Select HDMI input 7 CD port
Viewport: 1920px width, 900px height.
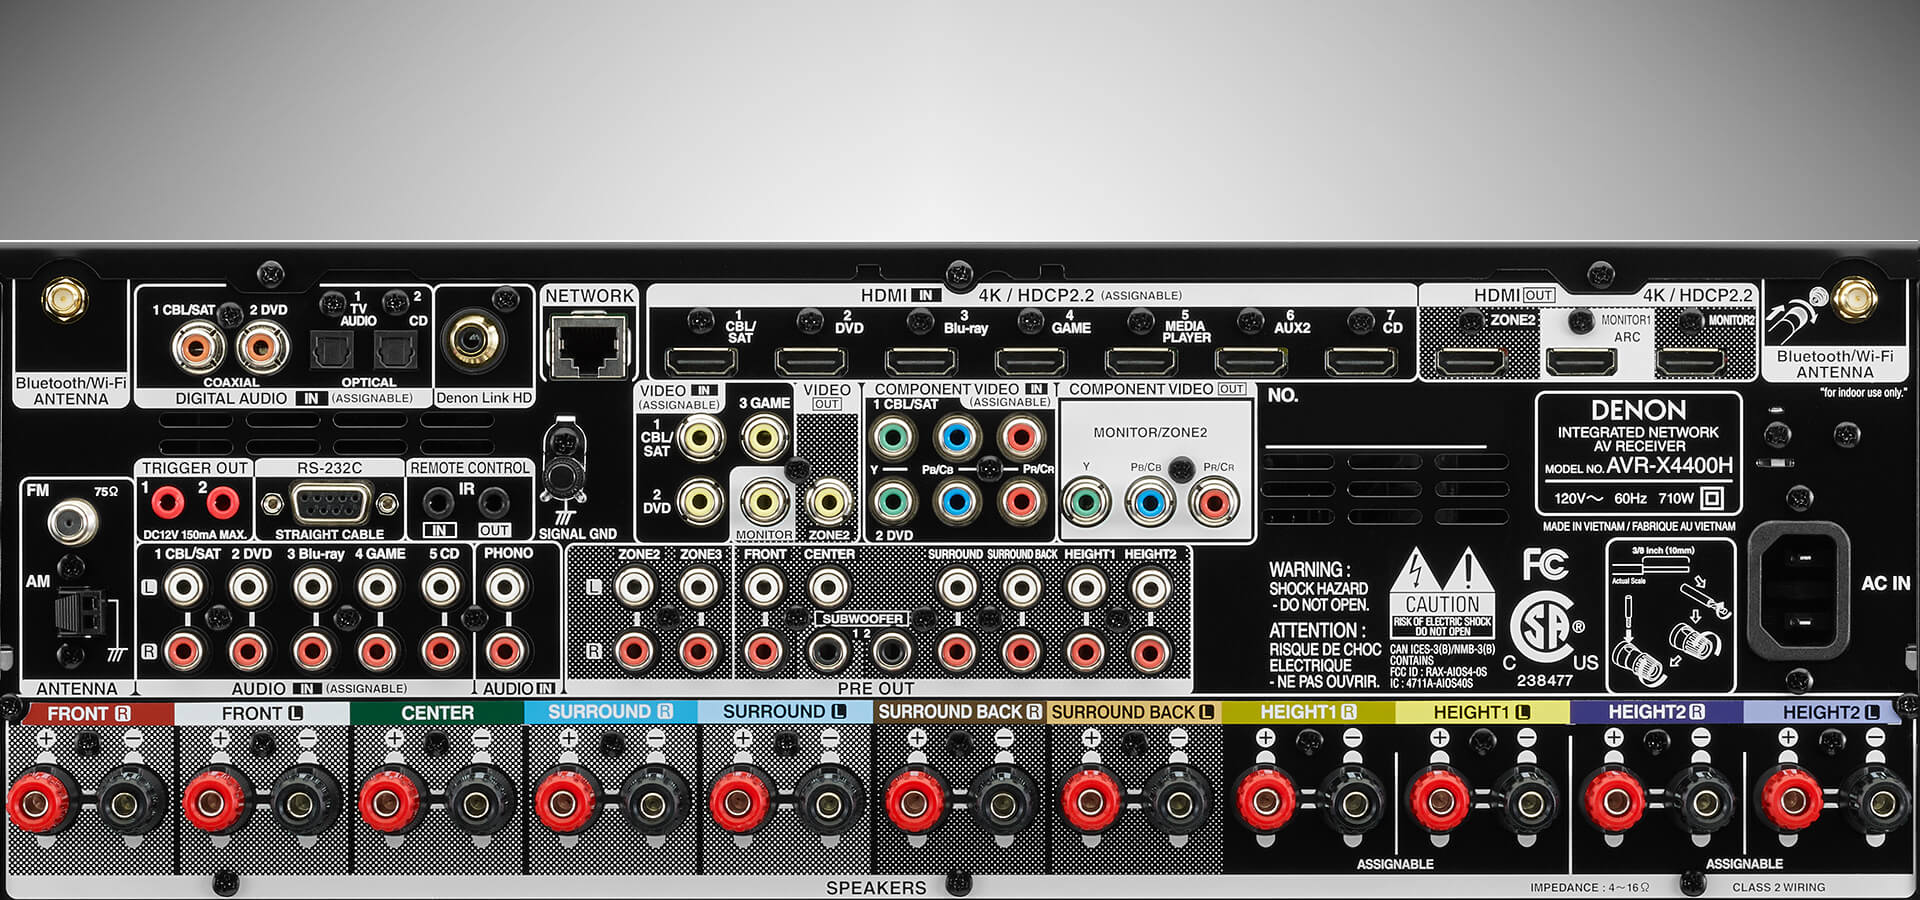tap(1361, 360)
